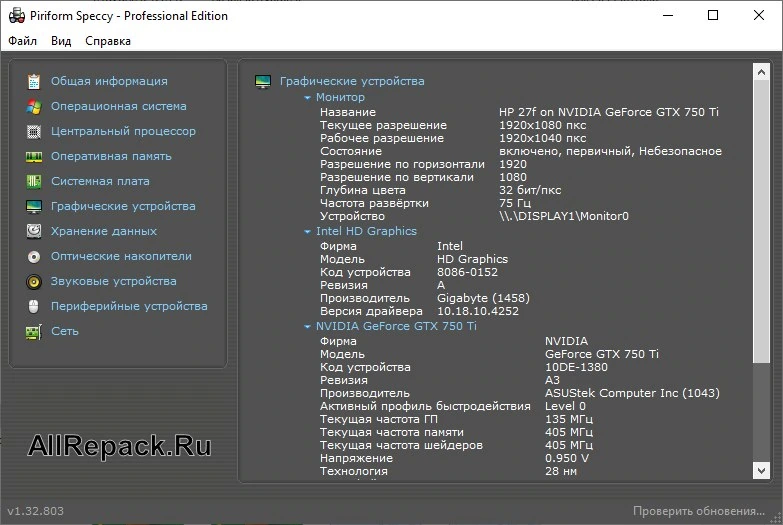783x525 pixels.
Task: Click the Текущее разрешение row label
Action: [x=384, y=125]
